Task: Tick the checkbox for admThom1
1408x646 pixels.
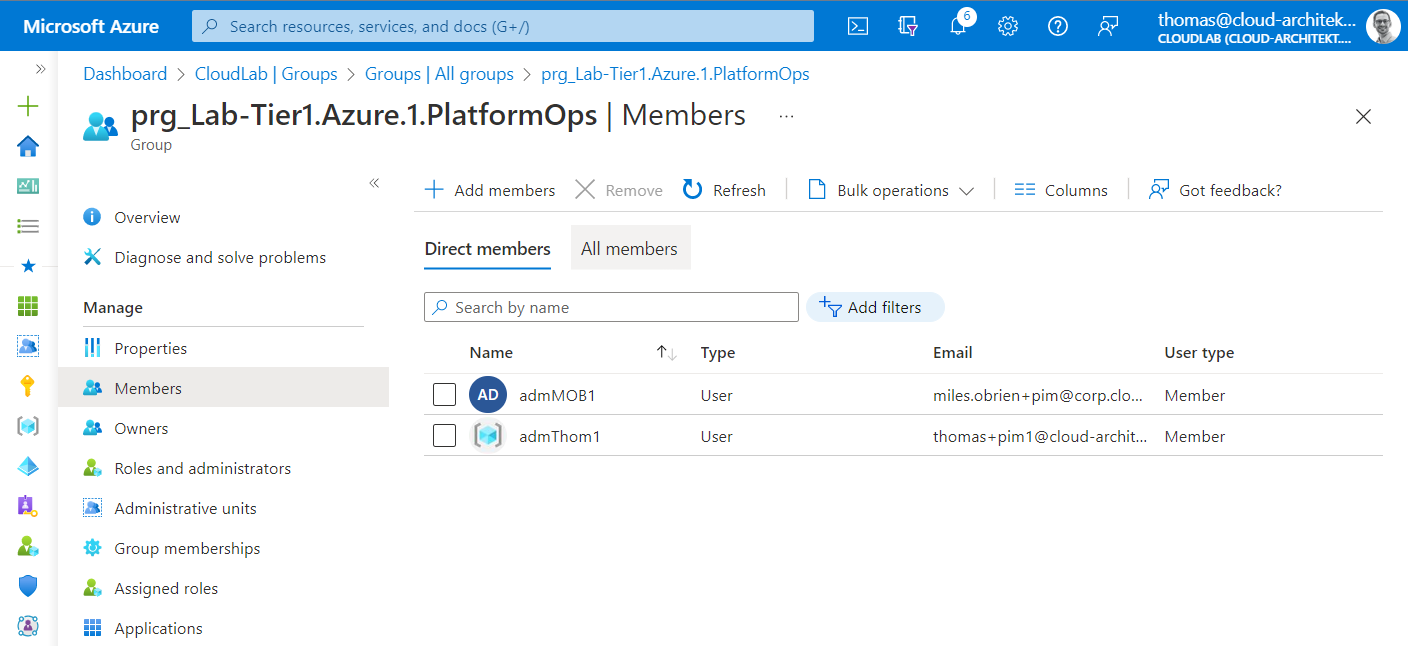Action: click(x=445, y=436)
